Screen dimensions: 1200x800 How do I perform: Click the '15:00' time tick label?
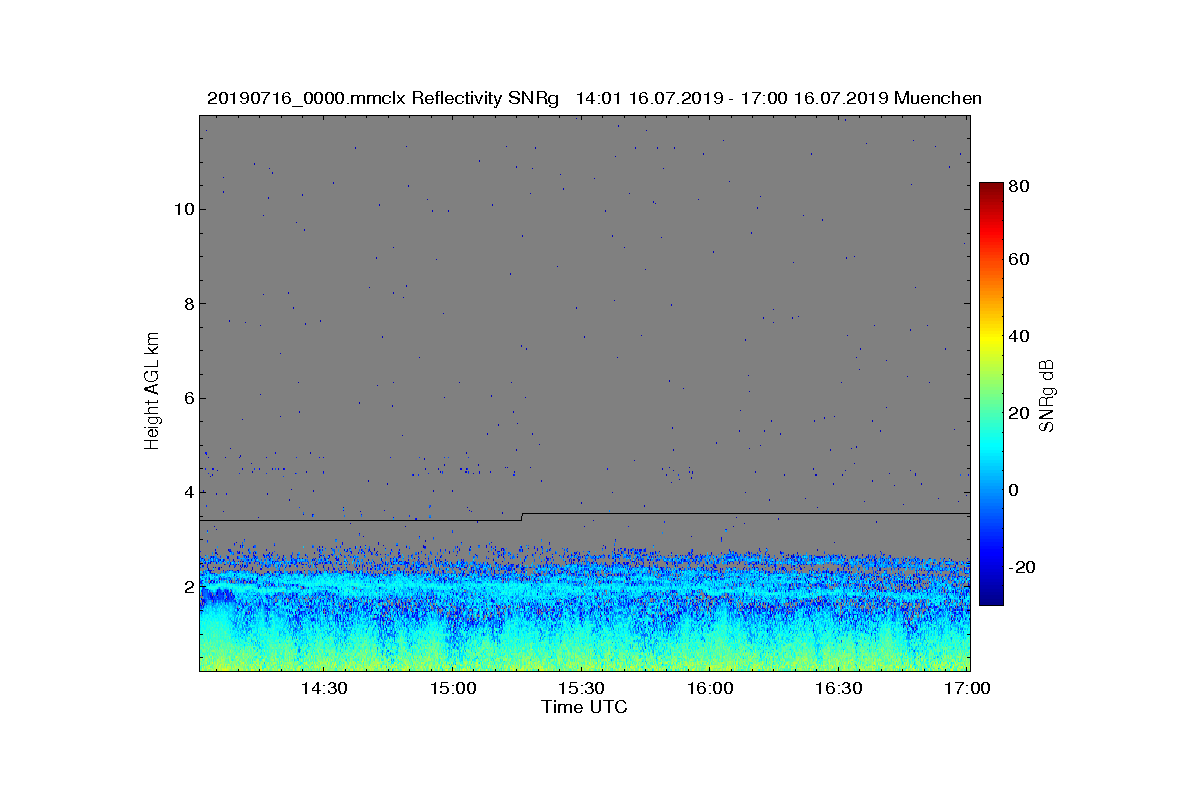[452, 688]
